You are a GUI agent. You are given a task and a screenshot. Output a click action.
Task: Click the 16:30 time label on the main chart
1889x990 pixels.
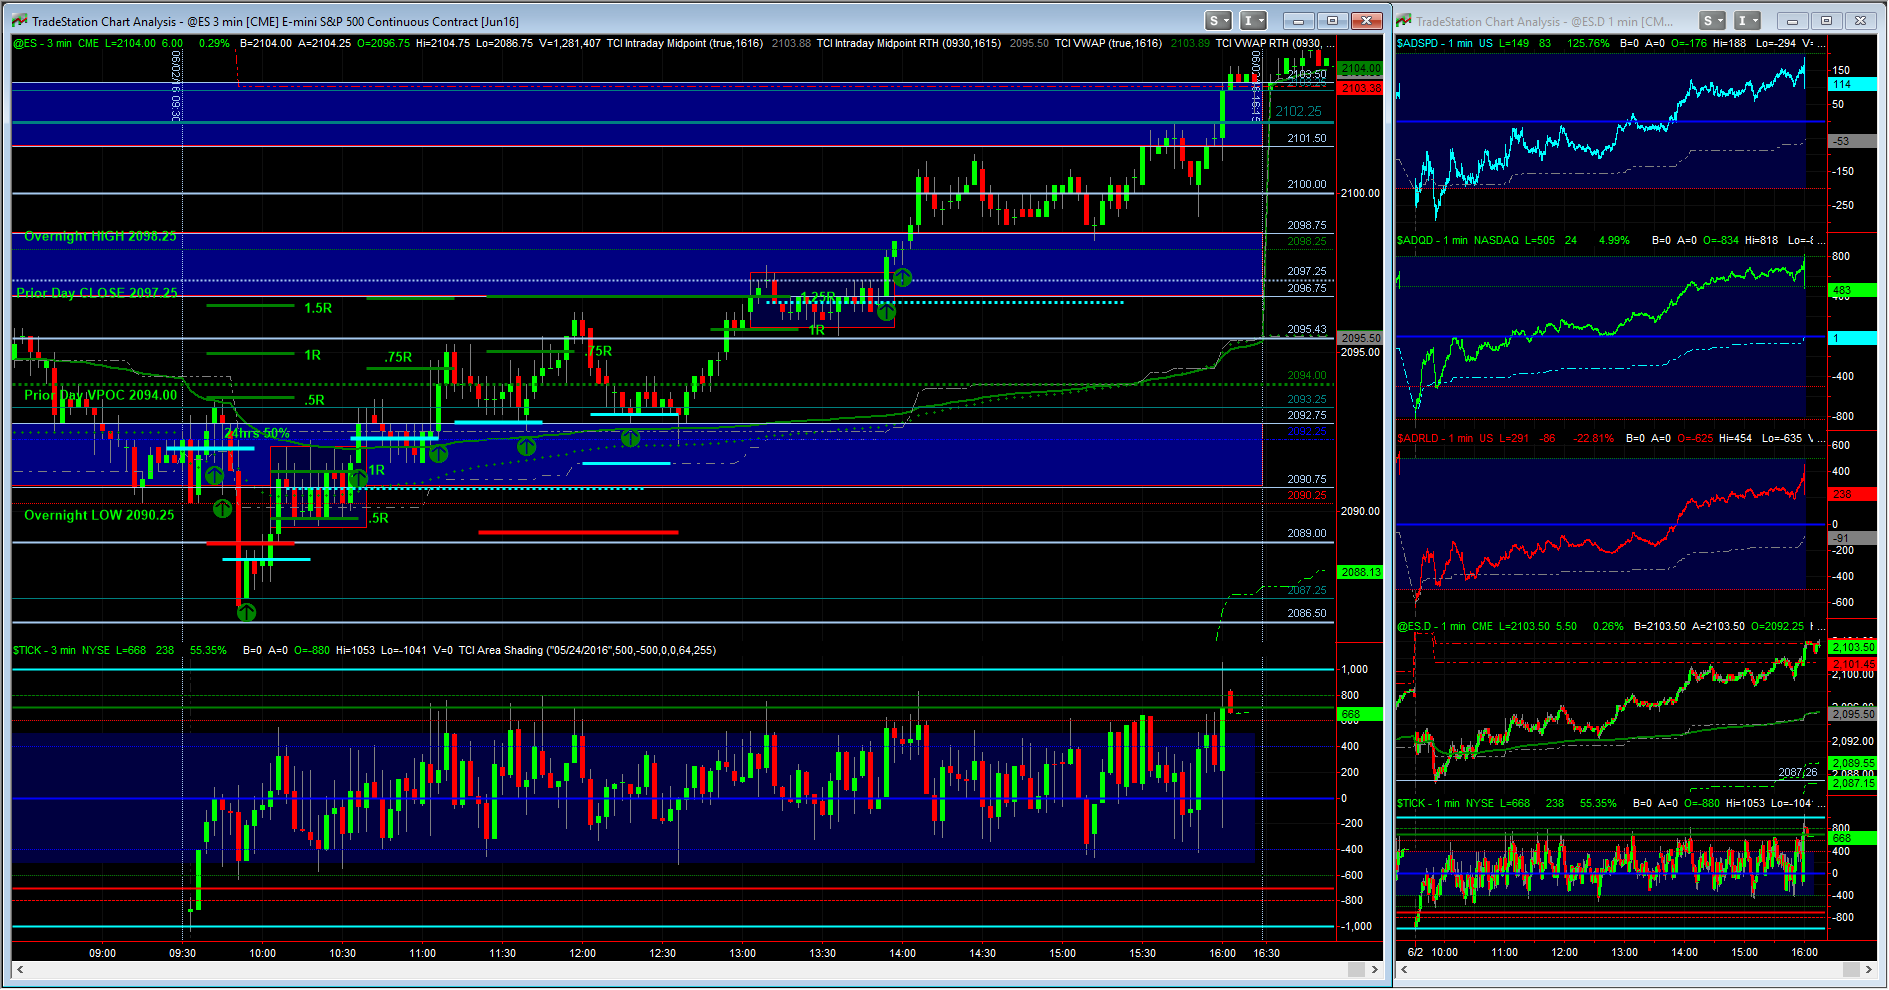click(x=1267, y=953)
